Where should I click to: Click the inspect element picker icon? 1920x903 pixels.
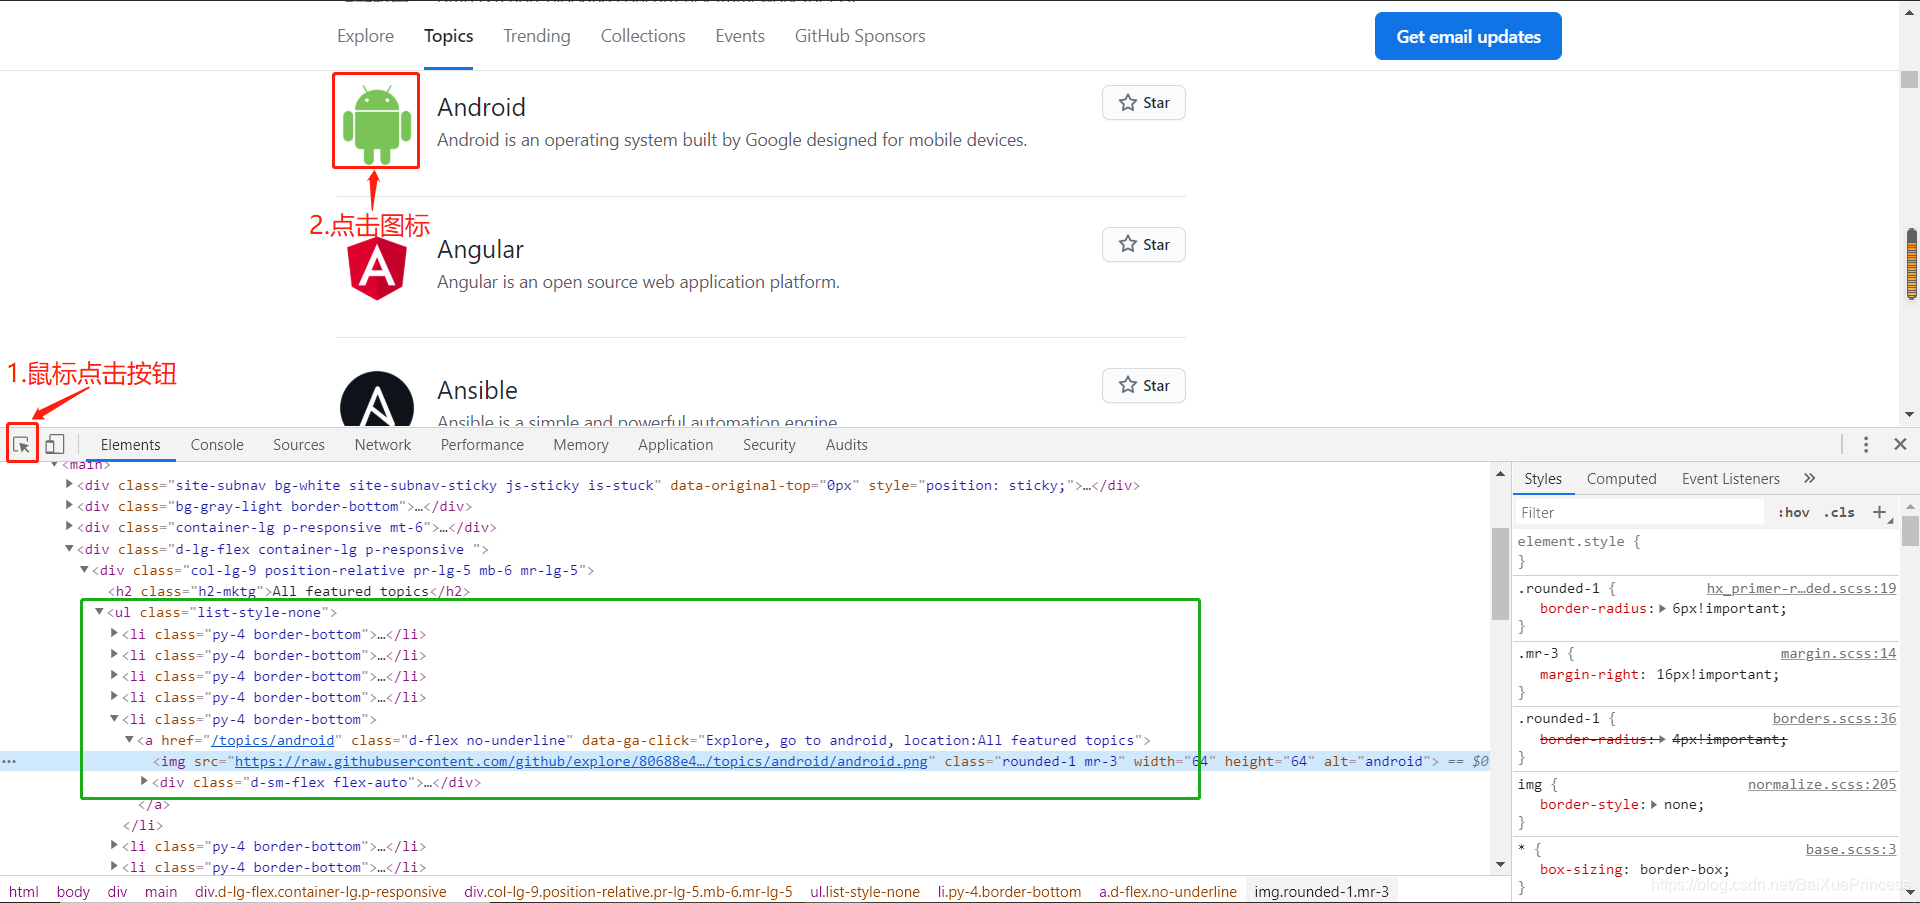coord(21,444)
